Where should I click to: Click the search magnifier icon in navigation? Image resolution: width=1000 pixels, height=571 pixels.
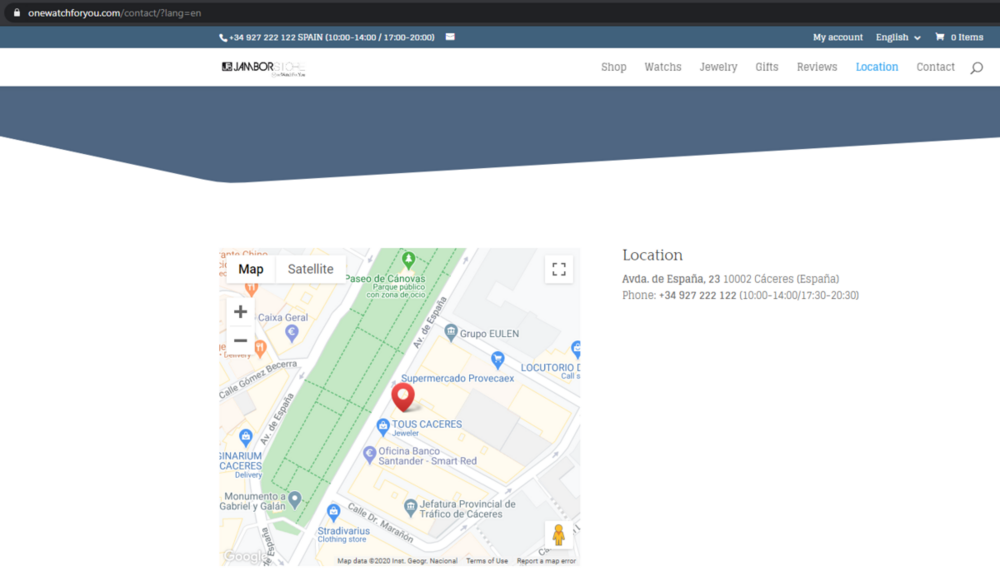tap(976, 68)
